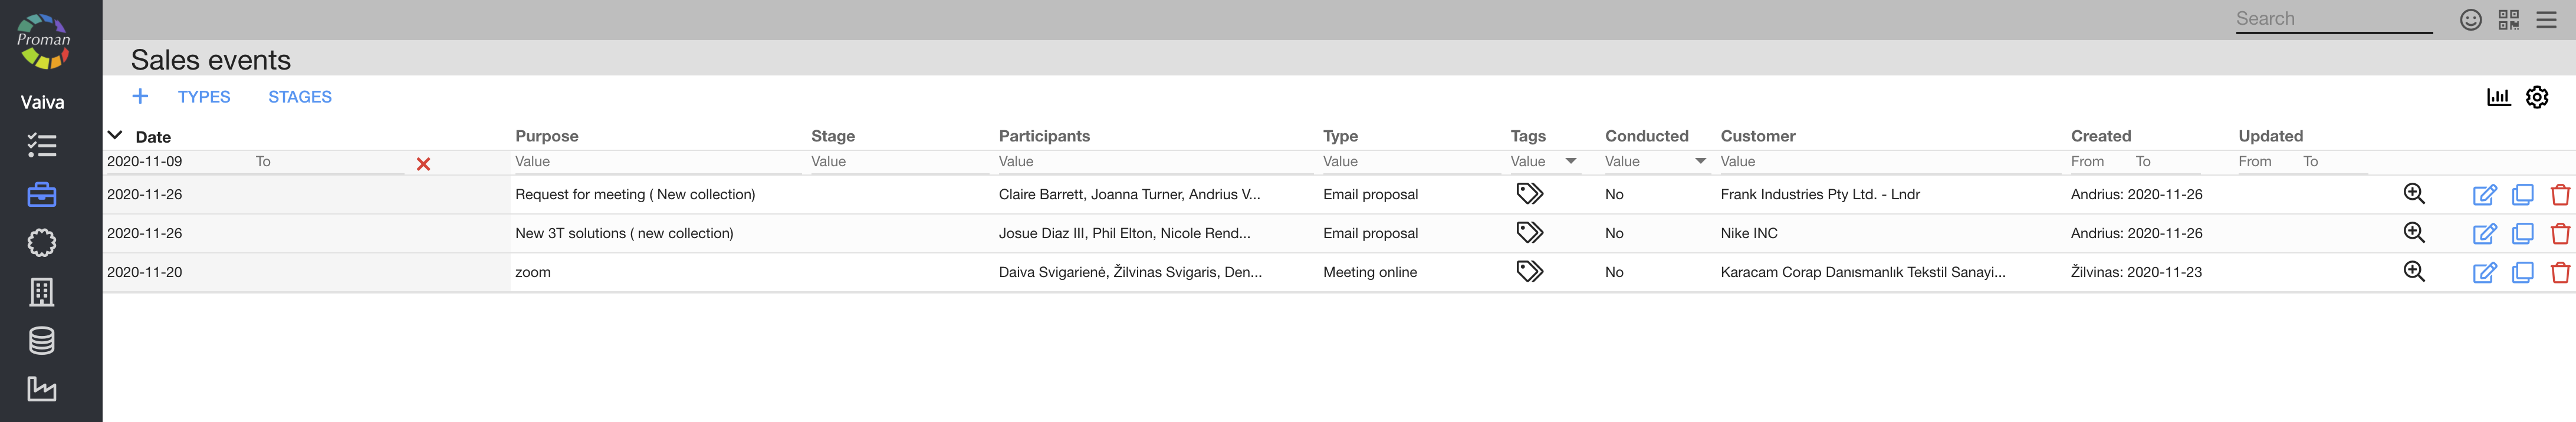Expand the Tags filter dropdown
Viewport: 2576px width, 422px height.
tap(1571, 161)
